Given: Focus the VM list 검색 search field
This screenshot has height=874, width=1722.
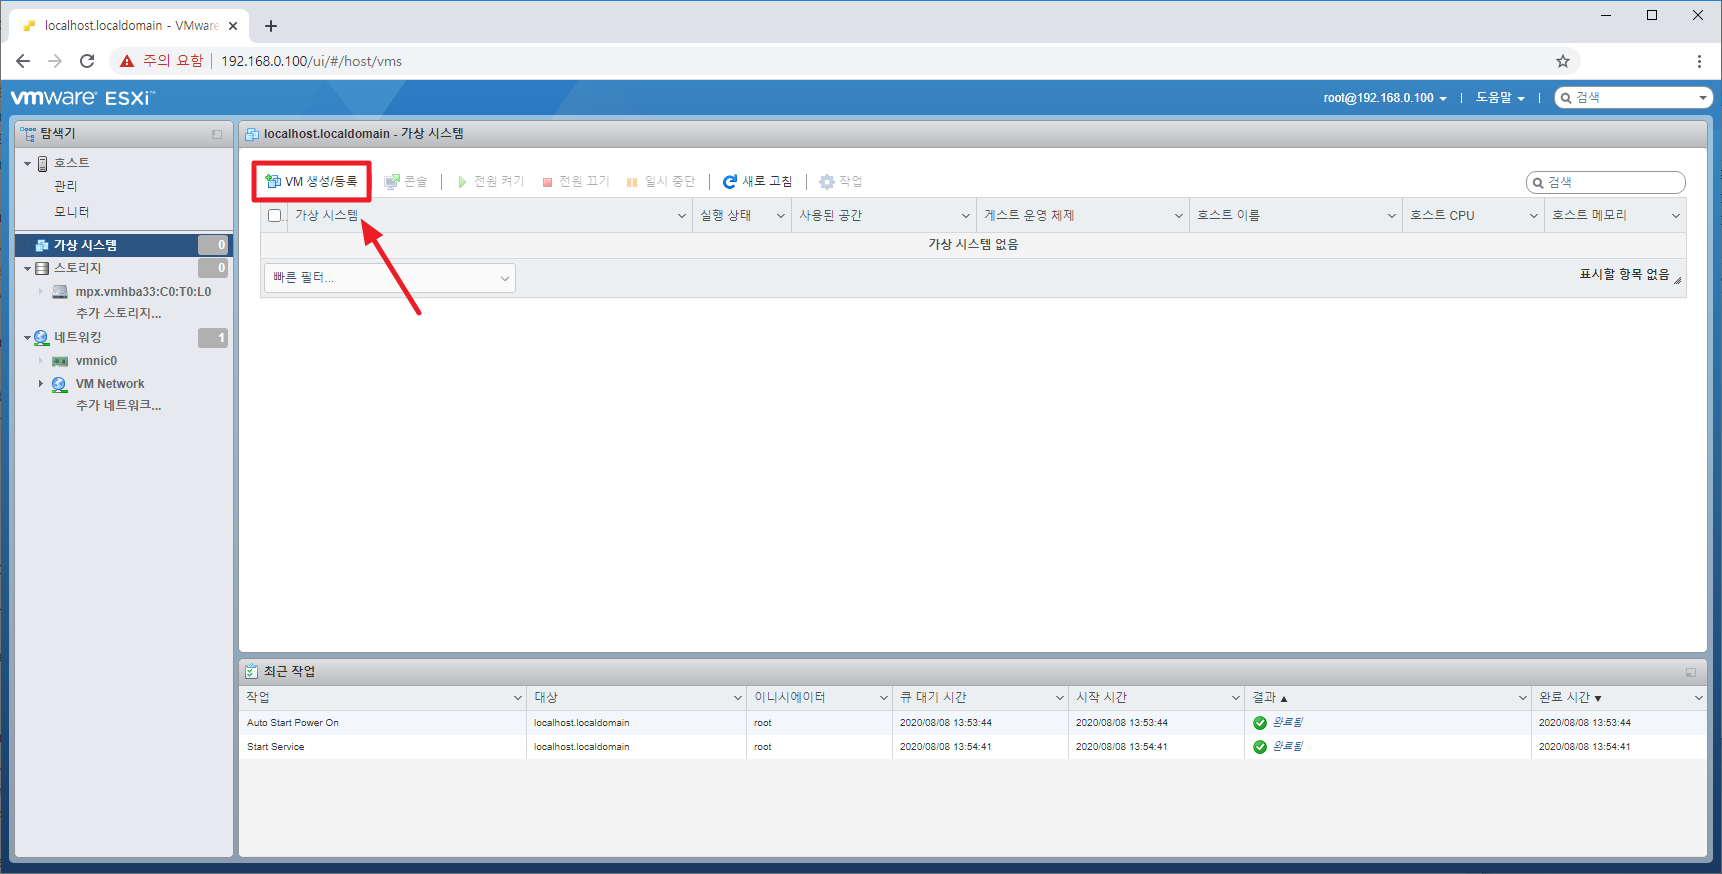Looking at the screenshot, I should (1606, 182).
